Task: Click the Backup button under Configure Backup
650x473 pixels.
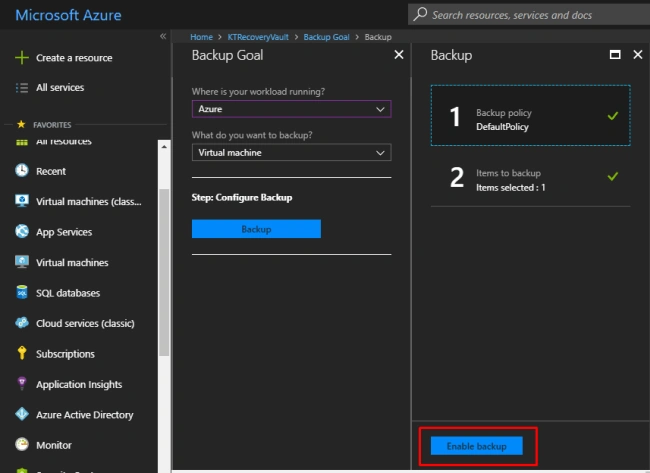Action: (x=256, y=229)
